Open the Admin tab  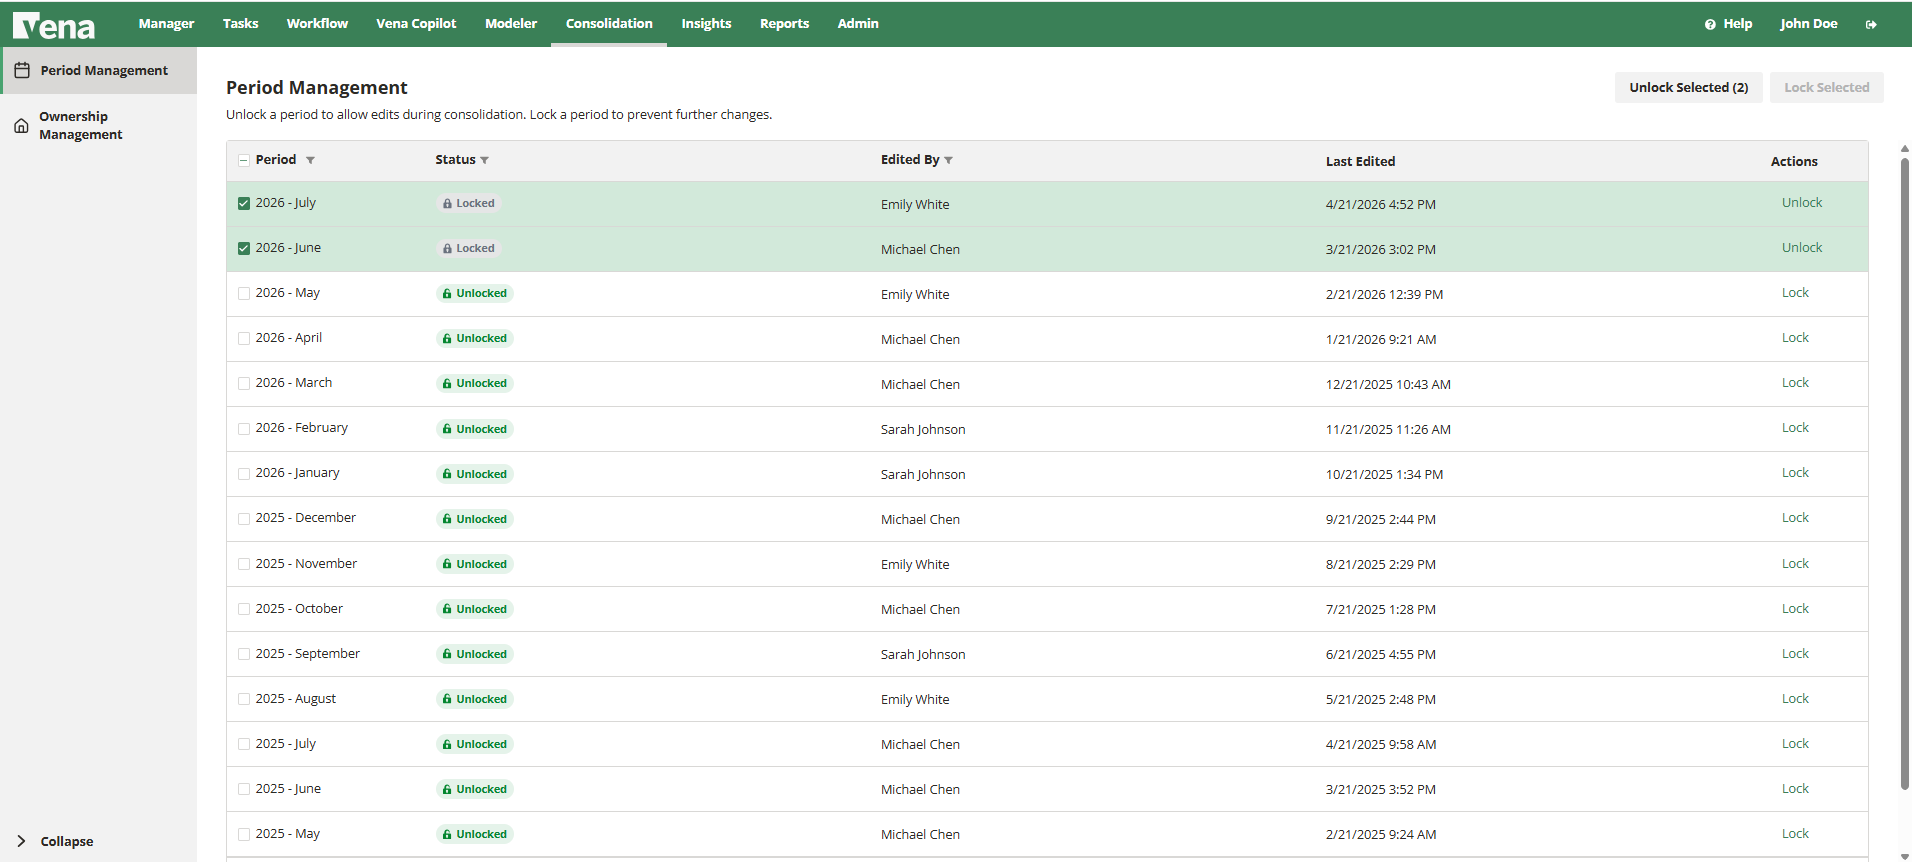[858, 23]
